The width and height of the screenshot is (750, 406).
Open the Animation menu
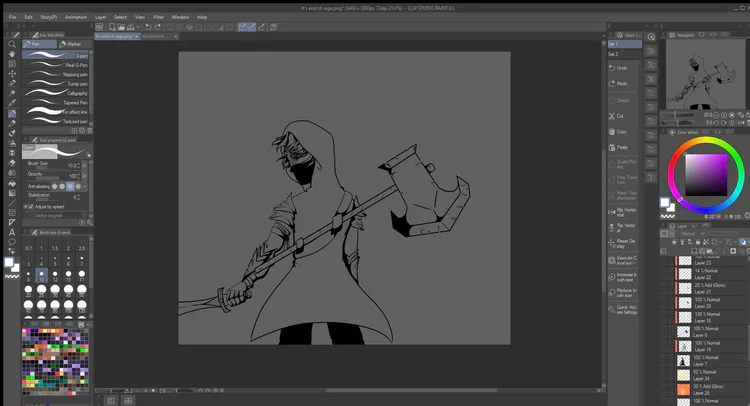click(76, 17)
